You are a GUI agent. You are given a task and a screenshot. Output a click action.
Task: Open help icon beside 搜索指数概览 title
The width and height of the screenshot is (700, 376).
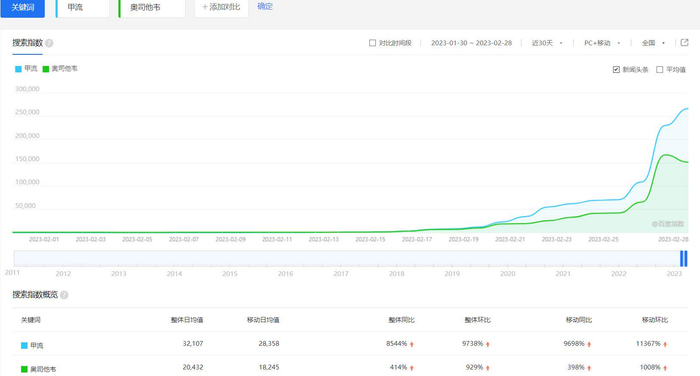click(64, 295)
